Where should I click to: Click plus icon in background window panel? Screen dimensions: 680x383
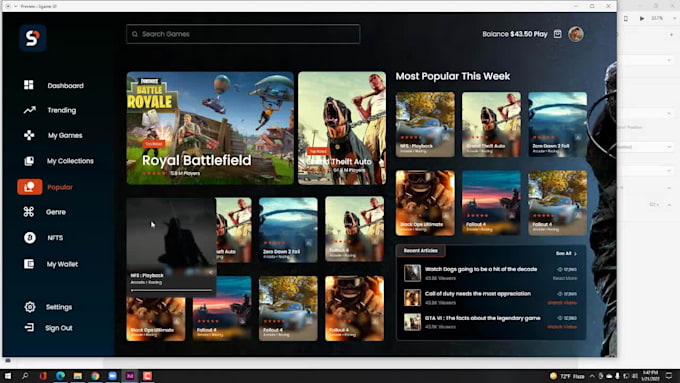click(x=671, y=34)
